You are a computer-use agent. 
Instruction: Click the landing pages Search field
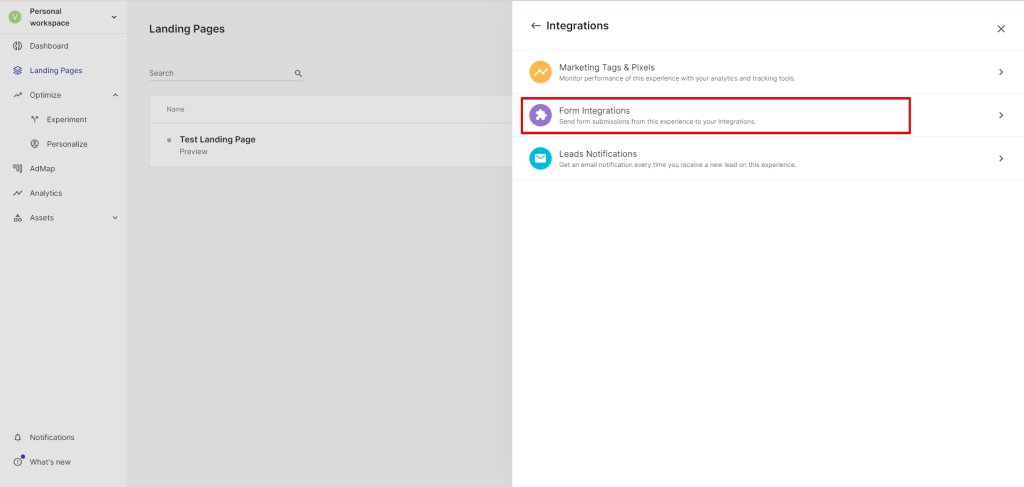tap(220, 74)
